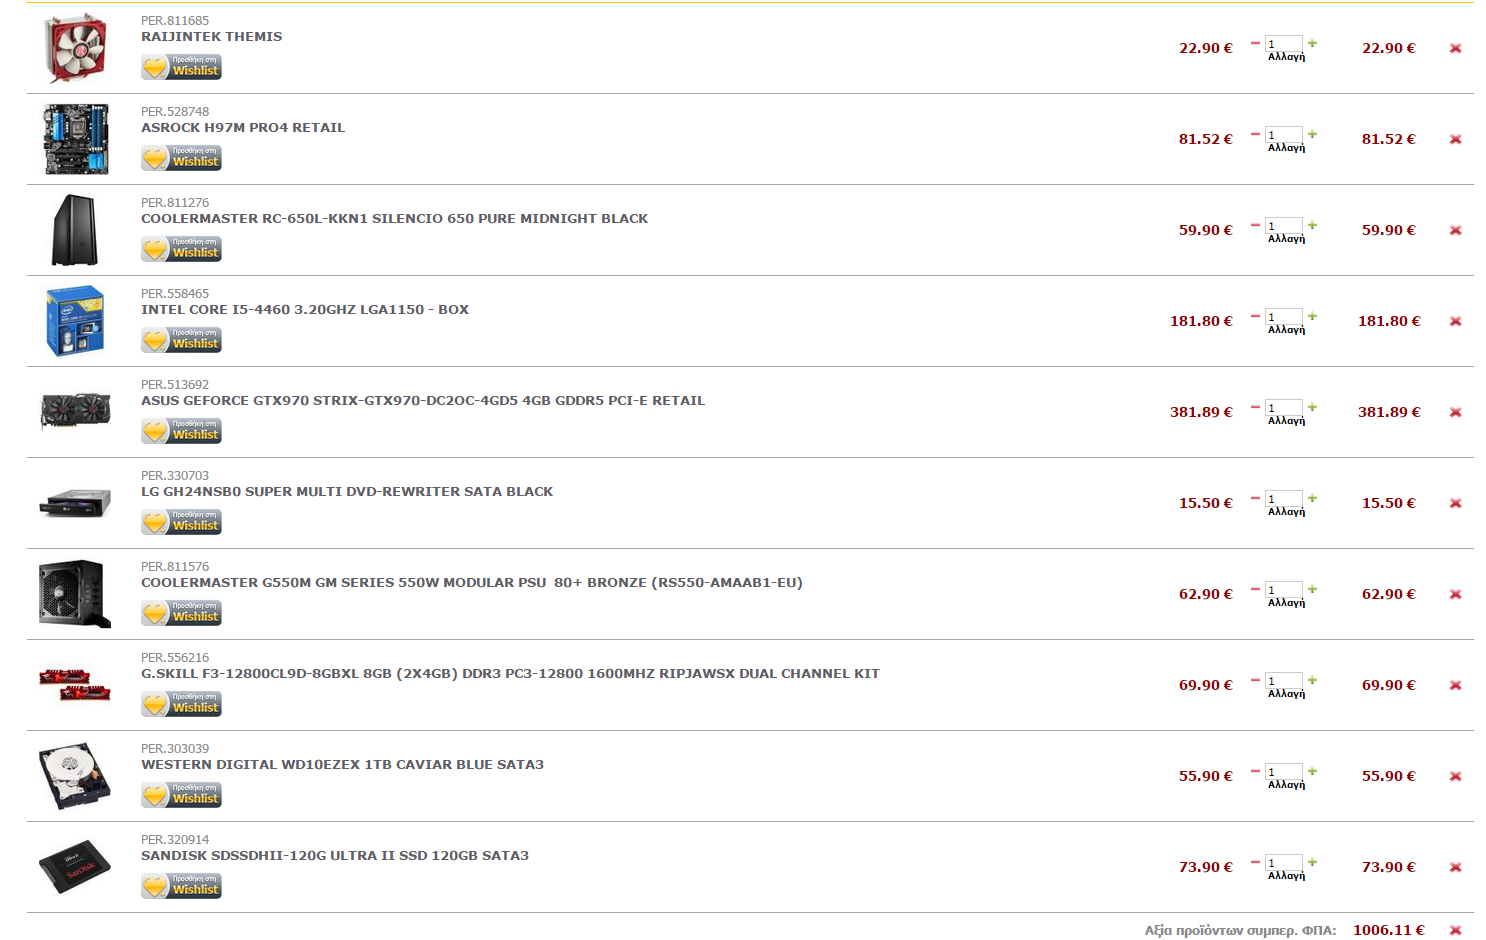Remove Western Digital WD10EZEX from cart
1486x940 pixels.
pos(1455,776)
